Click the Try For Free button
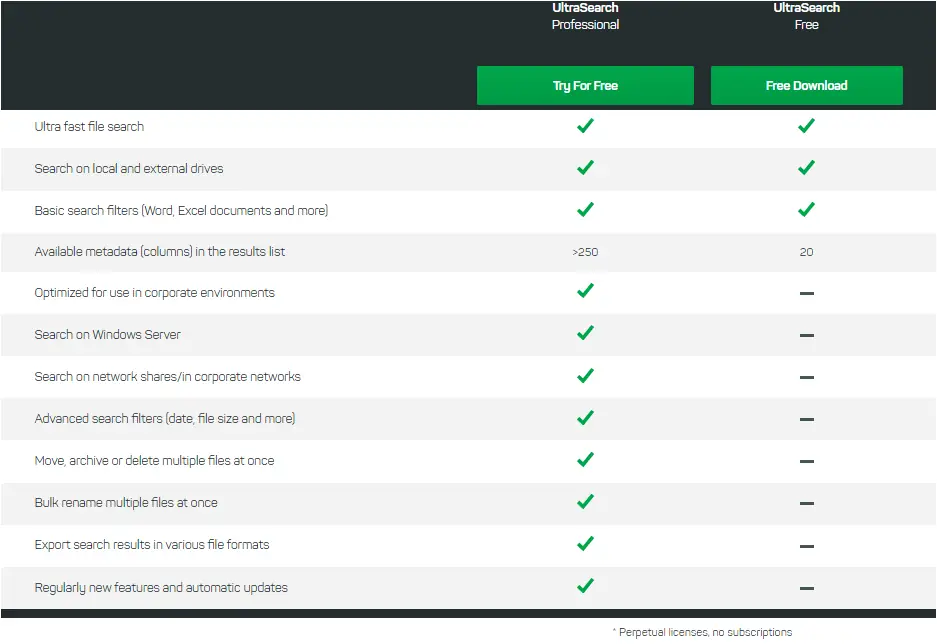The width and height of the screenshot is (937, 644). click(x=585, y=86)
